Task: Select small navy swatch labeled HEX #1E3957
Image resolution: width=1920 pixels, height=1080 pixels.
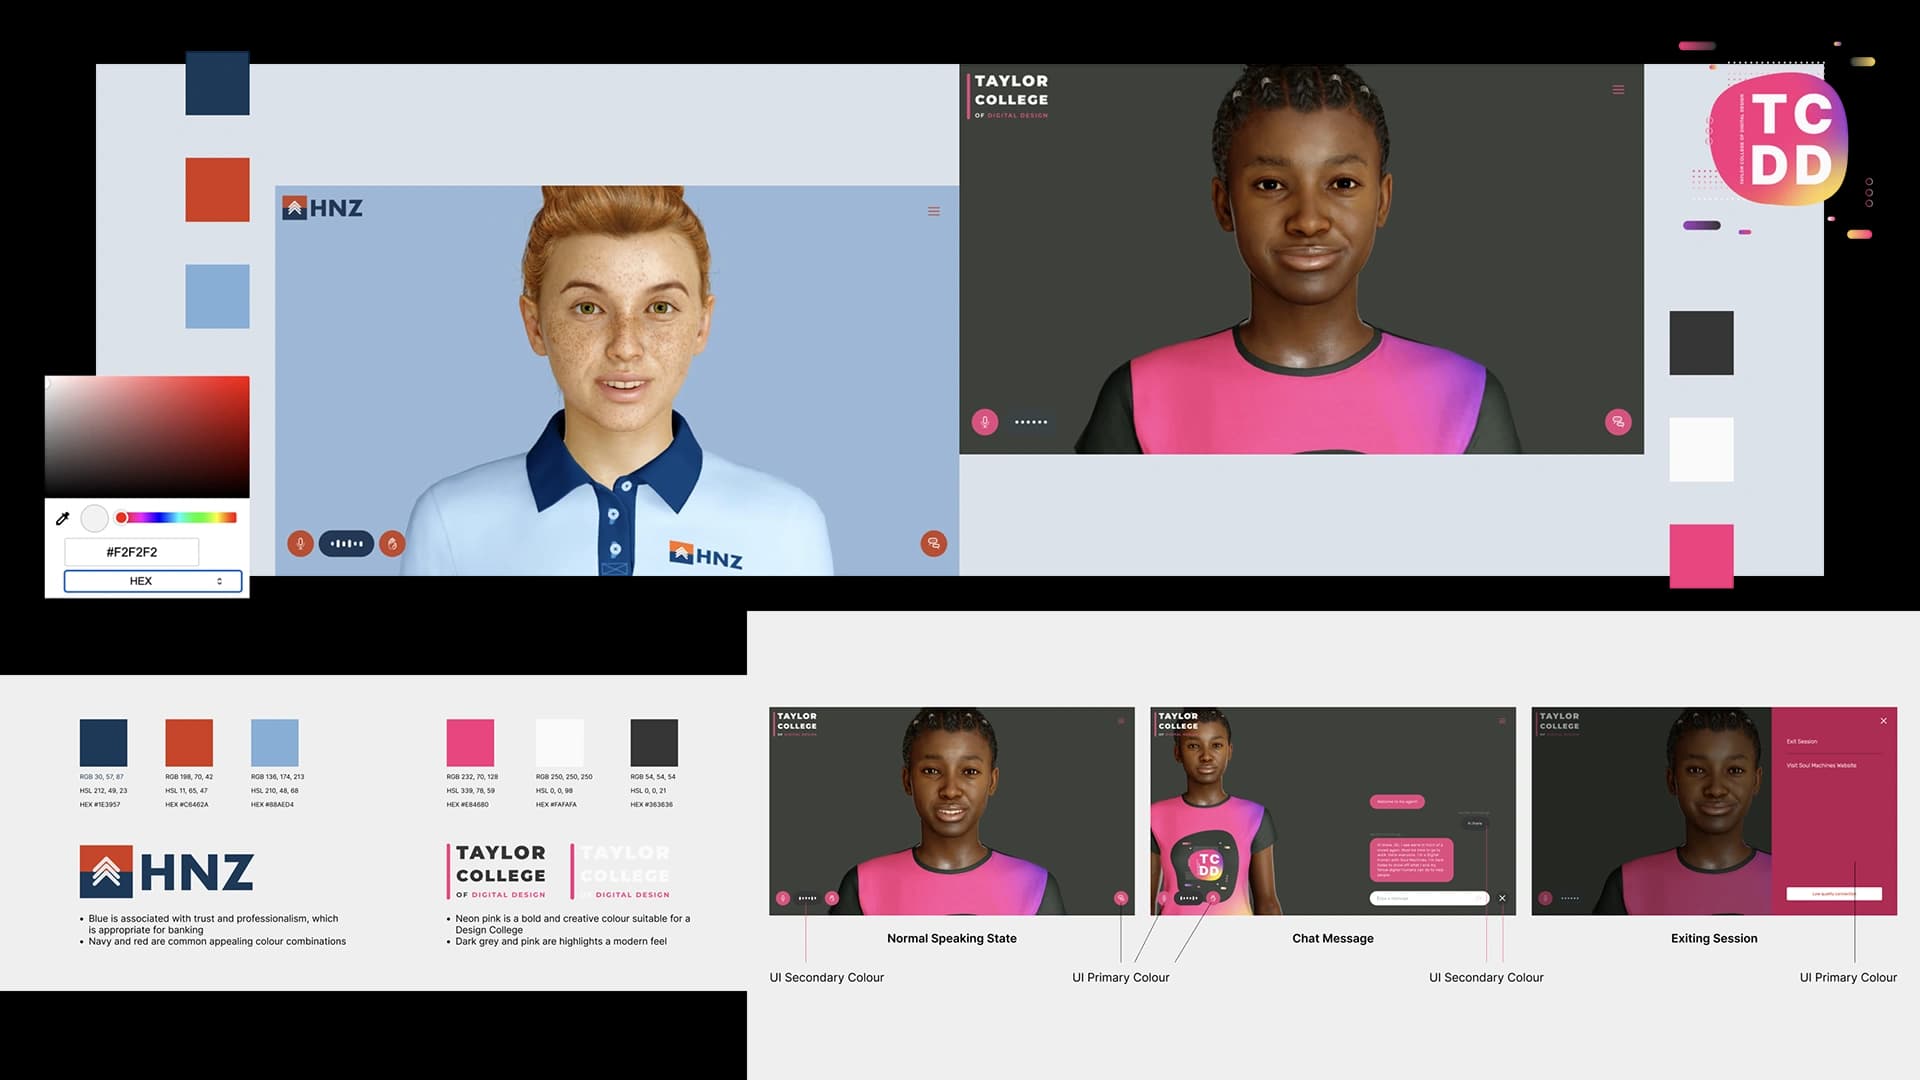Action: tap(103, 743)
